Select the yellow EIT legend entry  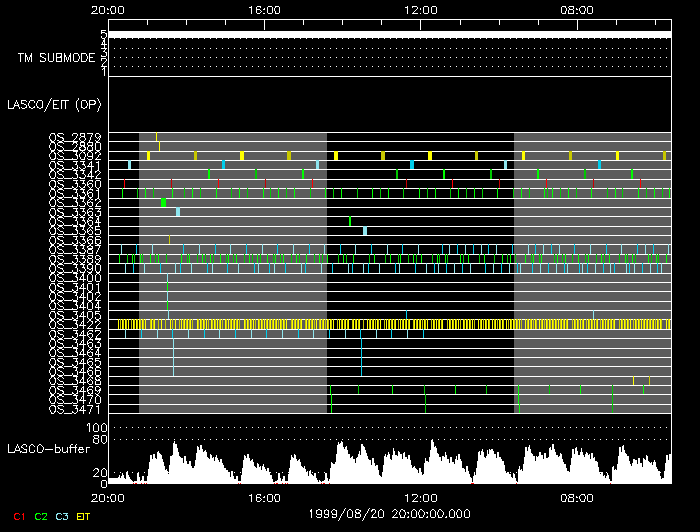84,516
